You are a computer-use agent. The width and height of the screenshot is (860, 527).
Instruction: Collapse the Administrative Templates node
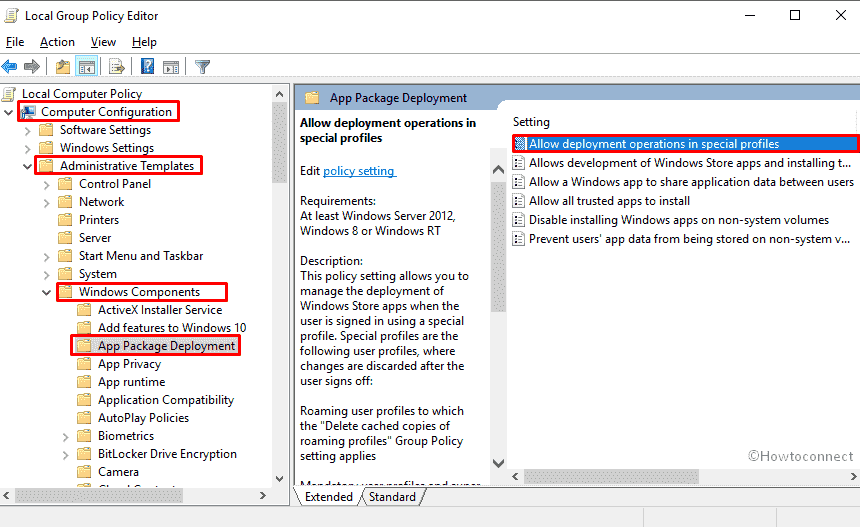click(27, 166)
